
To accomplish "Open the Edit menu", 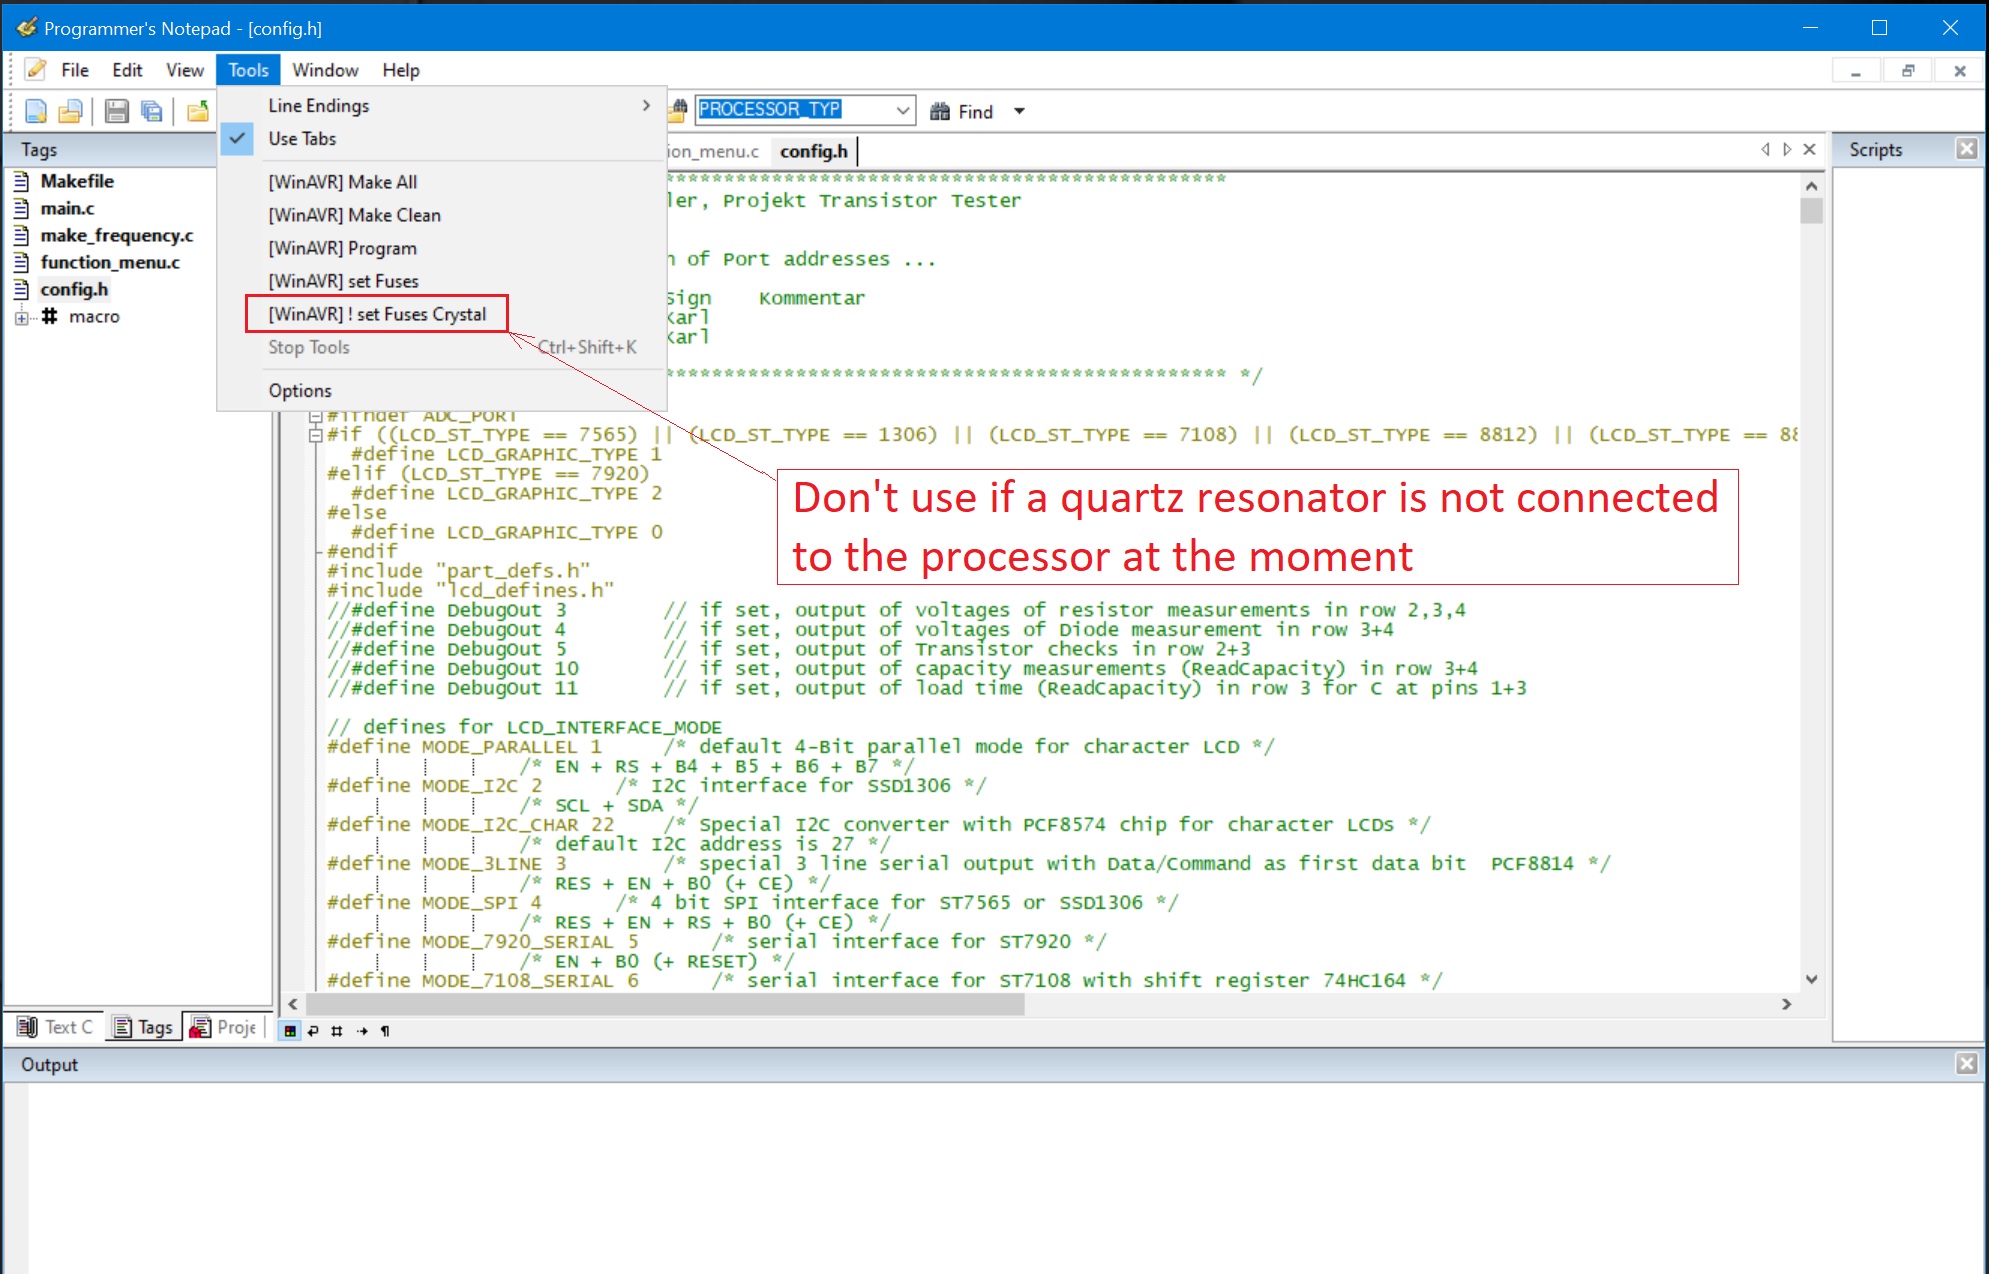I will tap(127, 70).
